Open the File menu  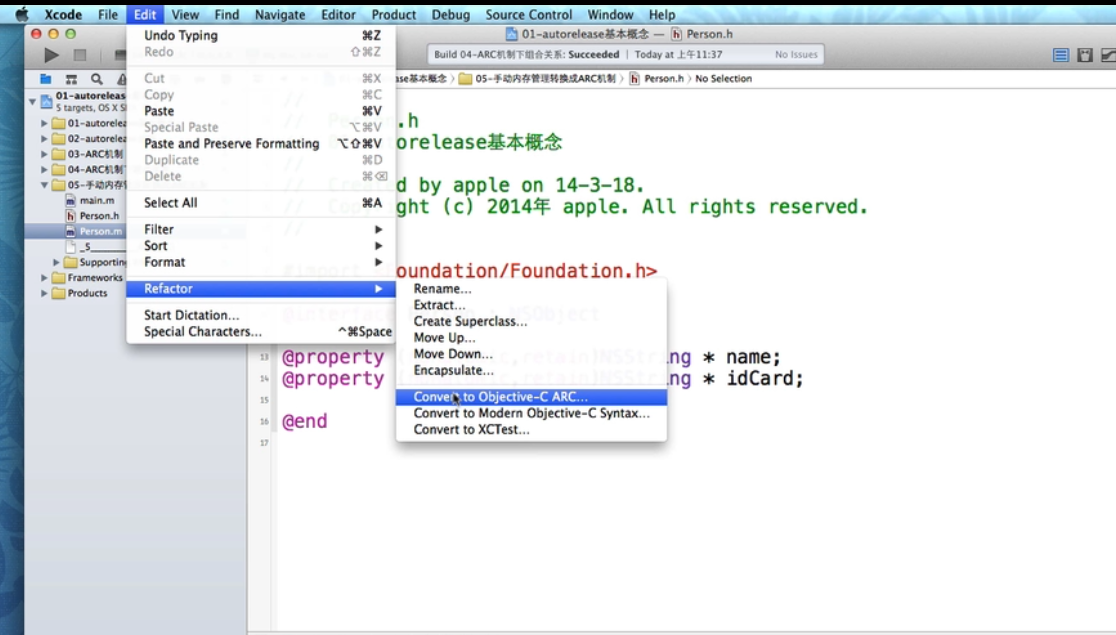108,14
